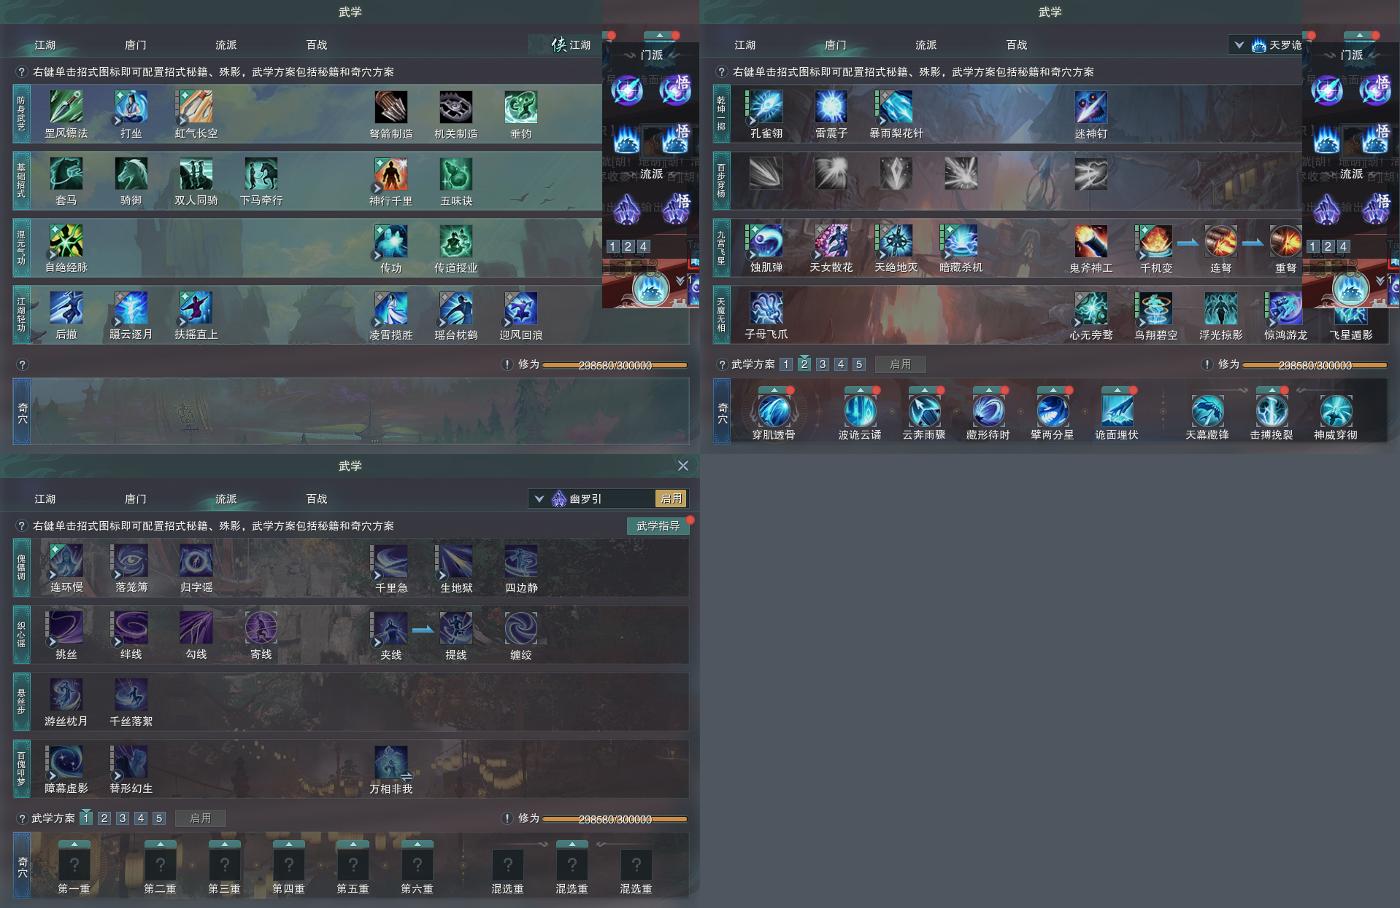Click the 神行千里 travel skill icon
The image size is (1400, 908).
[391, 174]
